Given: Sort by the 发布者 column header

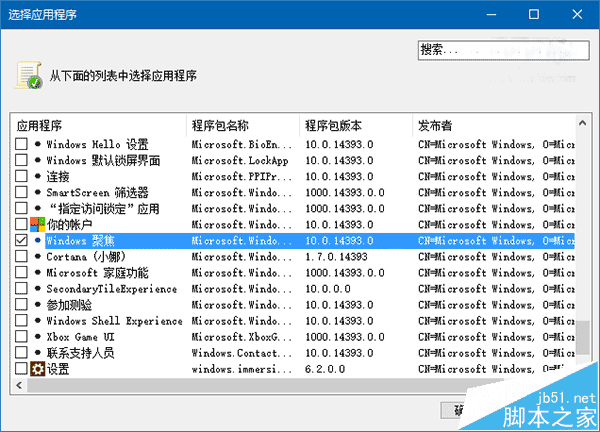Looking at the screenshot, I should click(x=494, y=126).
